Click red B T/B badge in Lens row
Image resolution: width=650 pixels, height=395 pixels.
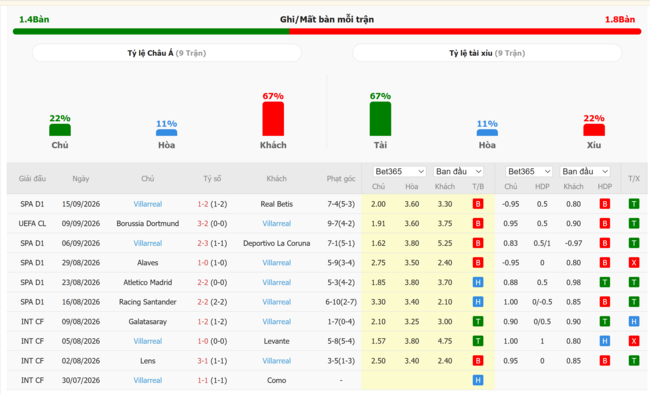pos(478,361)
